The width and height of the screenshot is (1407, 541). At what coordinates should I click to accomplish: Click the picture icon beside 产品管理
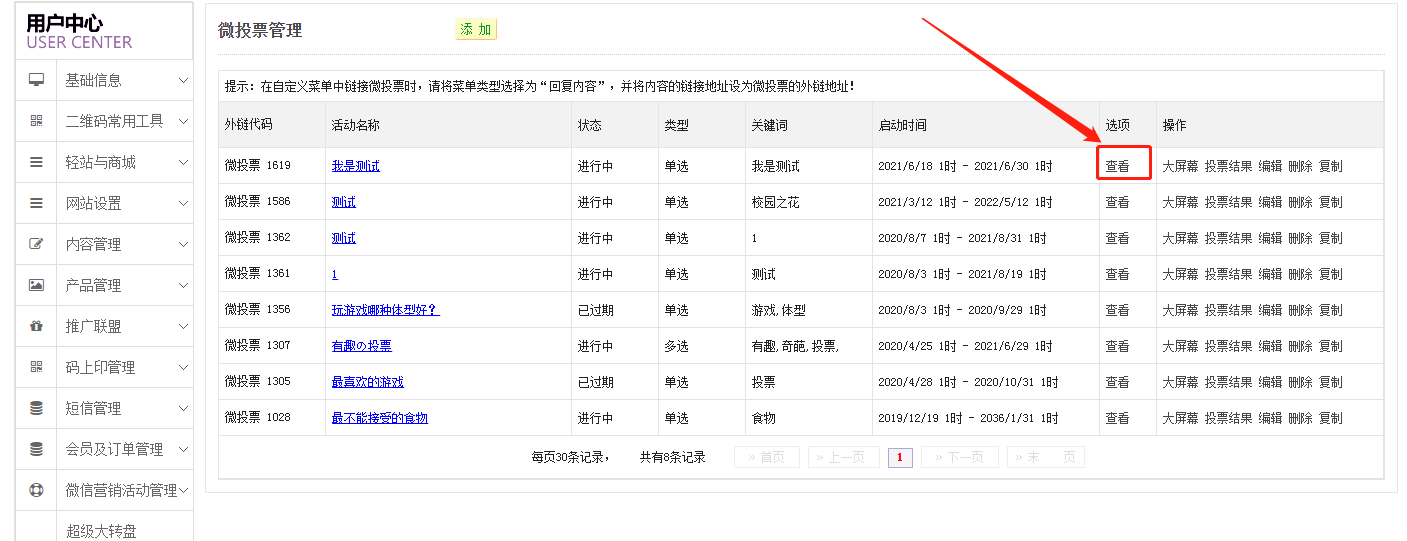pyautogui.click(x=37, y=285)
